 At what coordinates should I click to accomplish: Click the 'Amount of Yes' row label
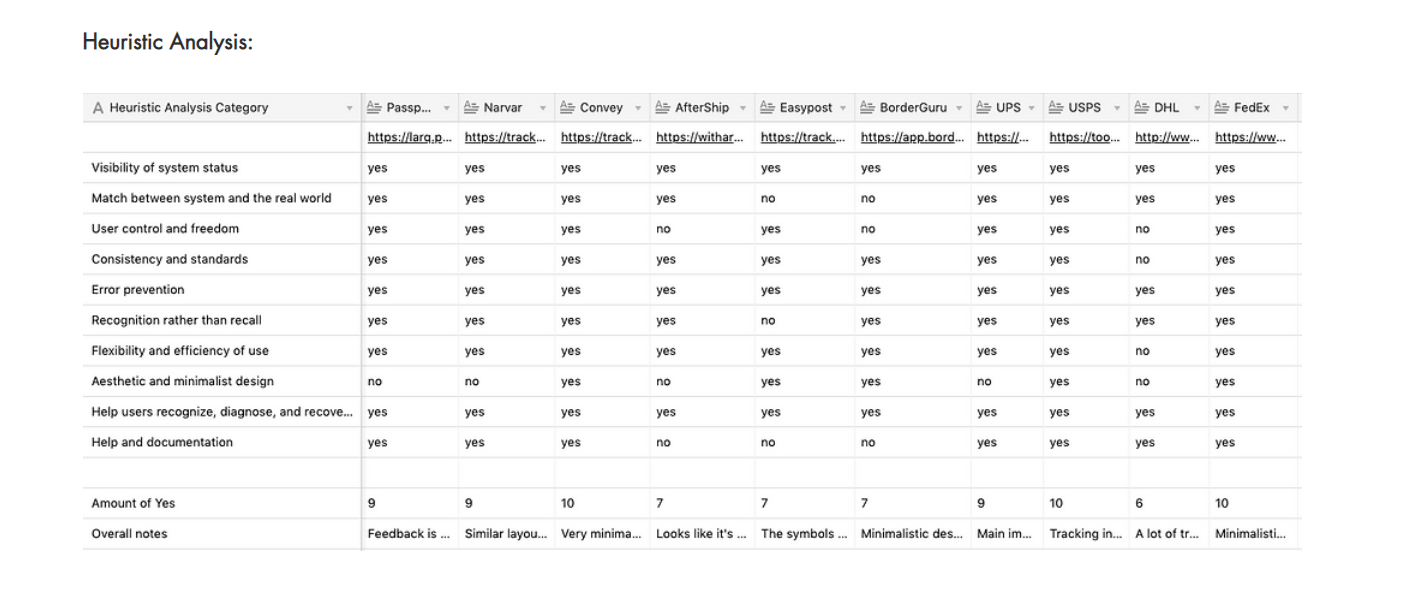pos(133,503)
